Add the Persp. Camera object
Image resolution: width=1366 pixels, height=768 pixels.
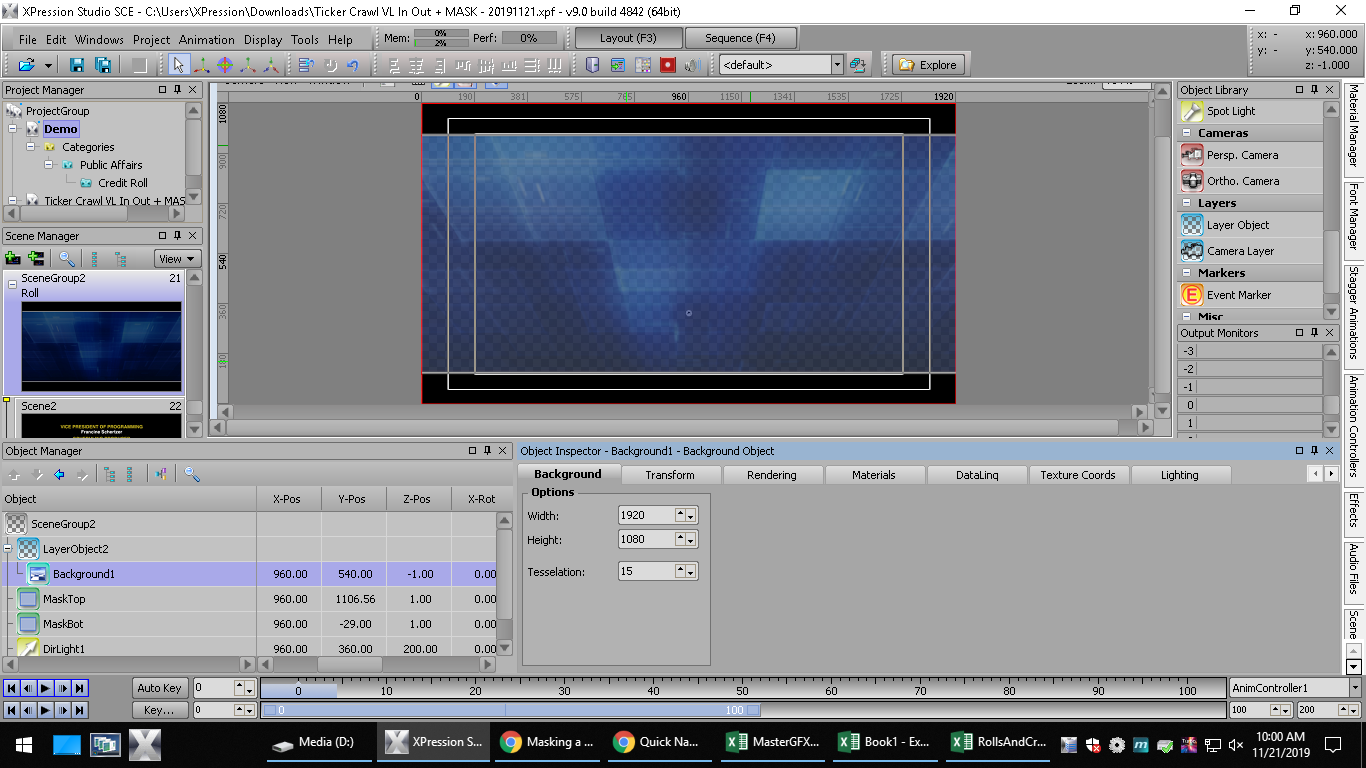pos(1242,155)
